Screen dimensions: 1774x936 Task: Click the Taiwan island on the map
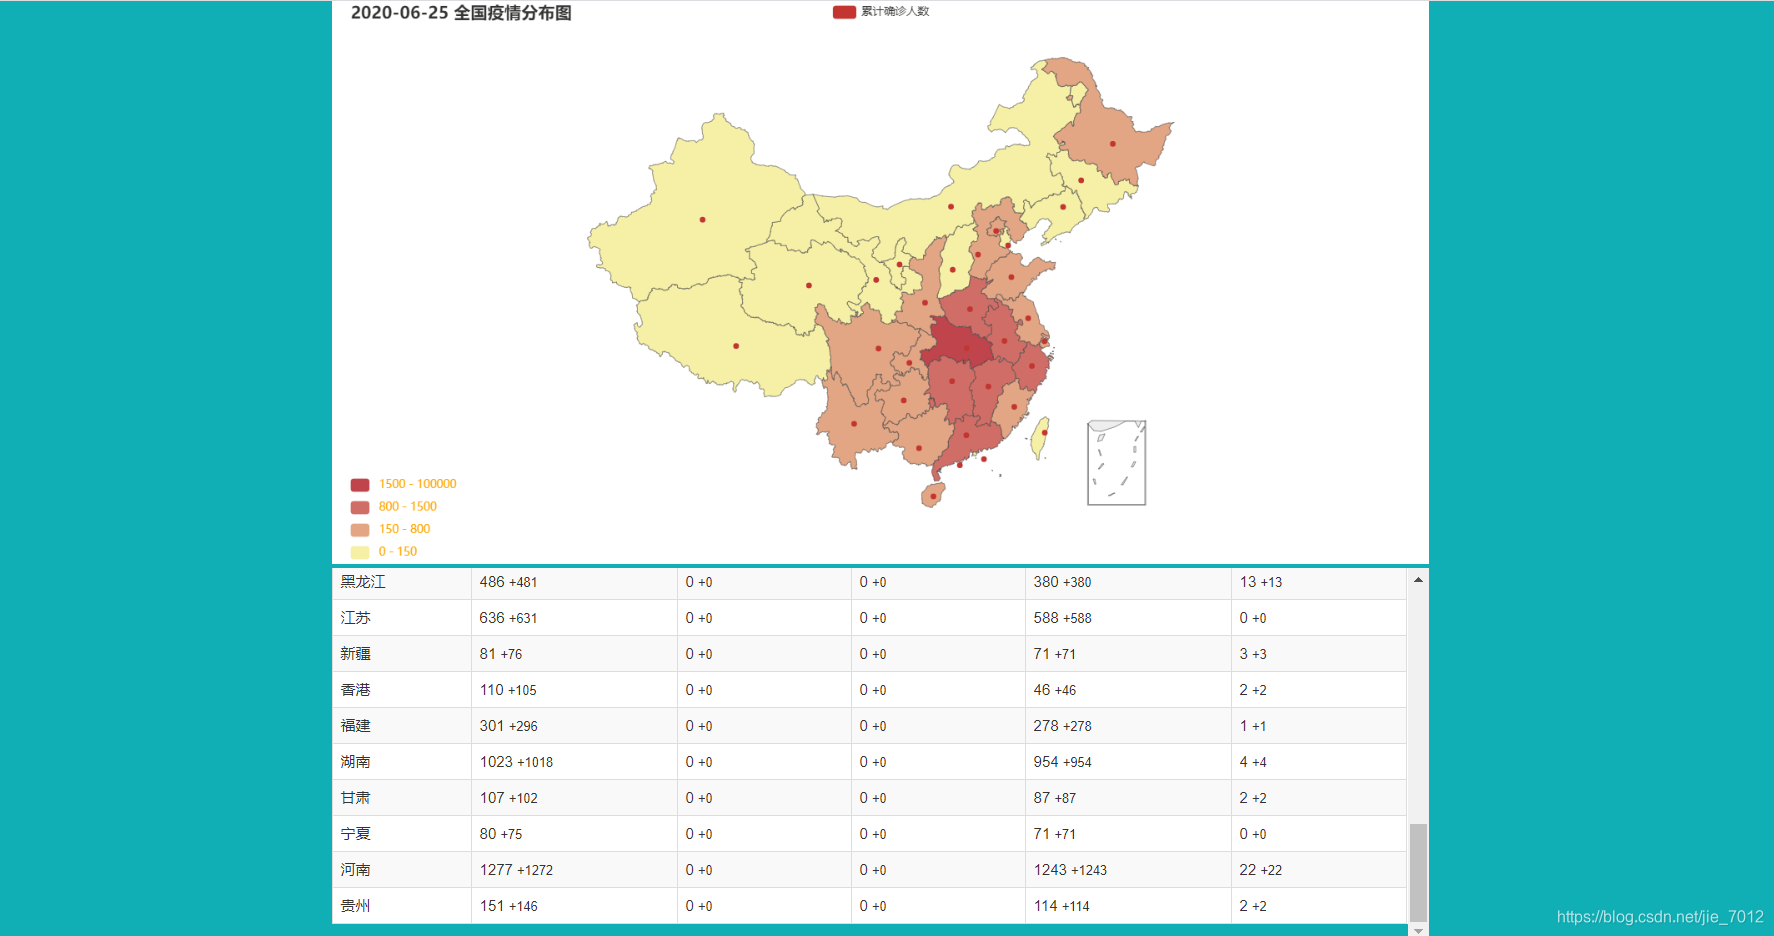coord(1041,437)
